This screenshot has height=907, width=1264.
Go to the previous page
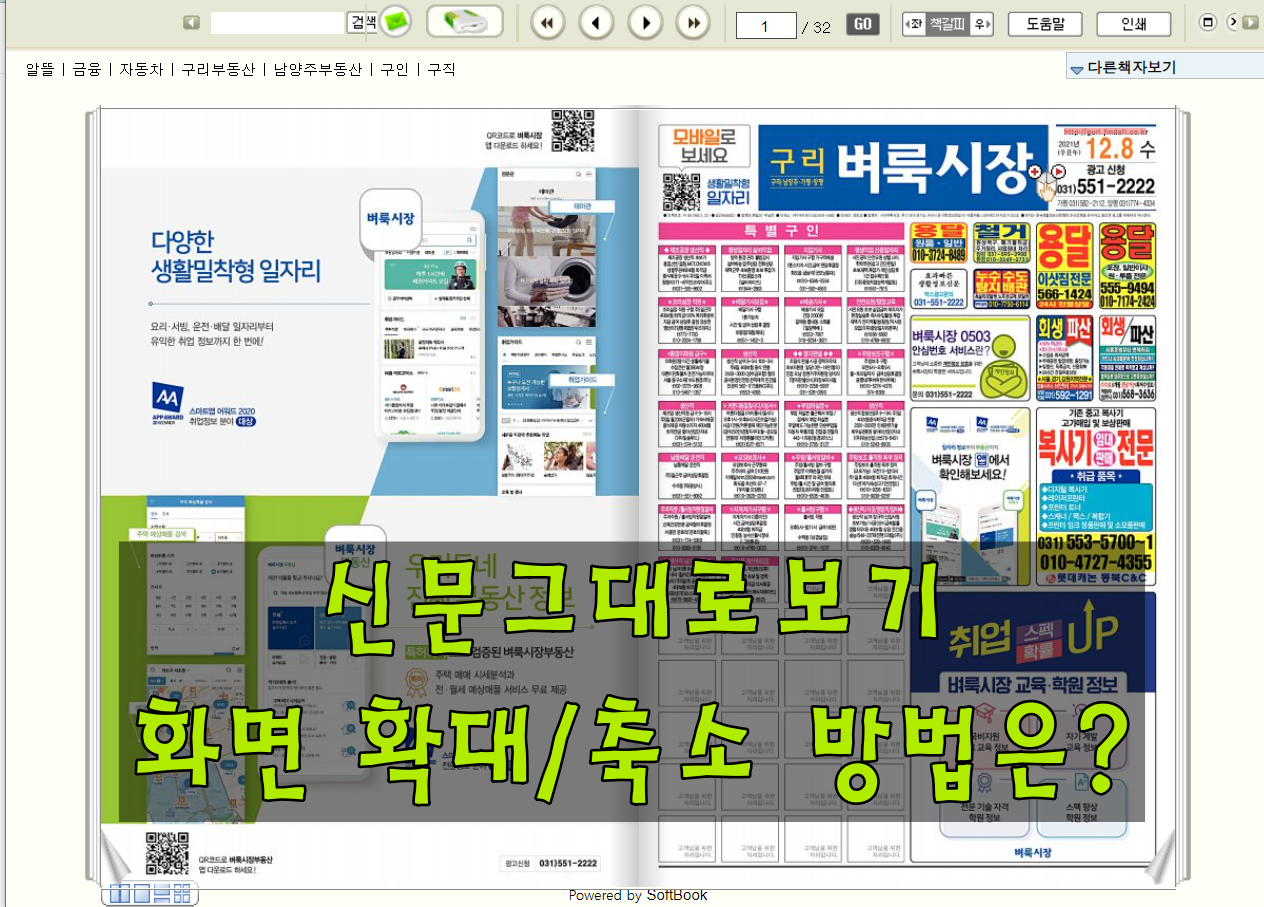point(597,22)
